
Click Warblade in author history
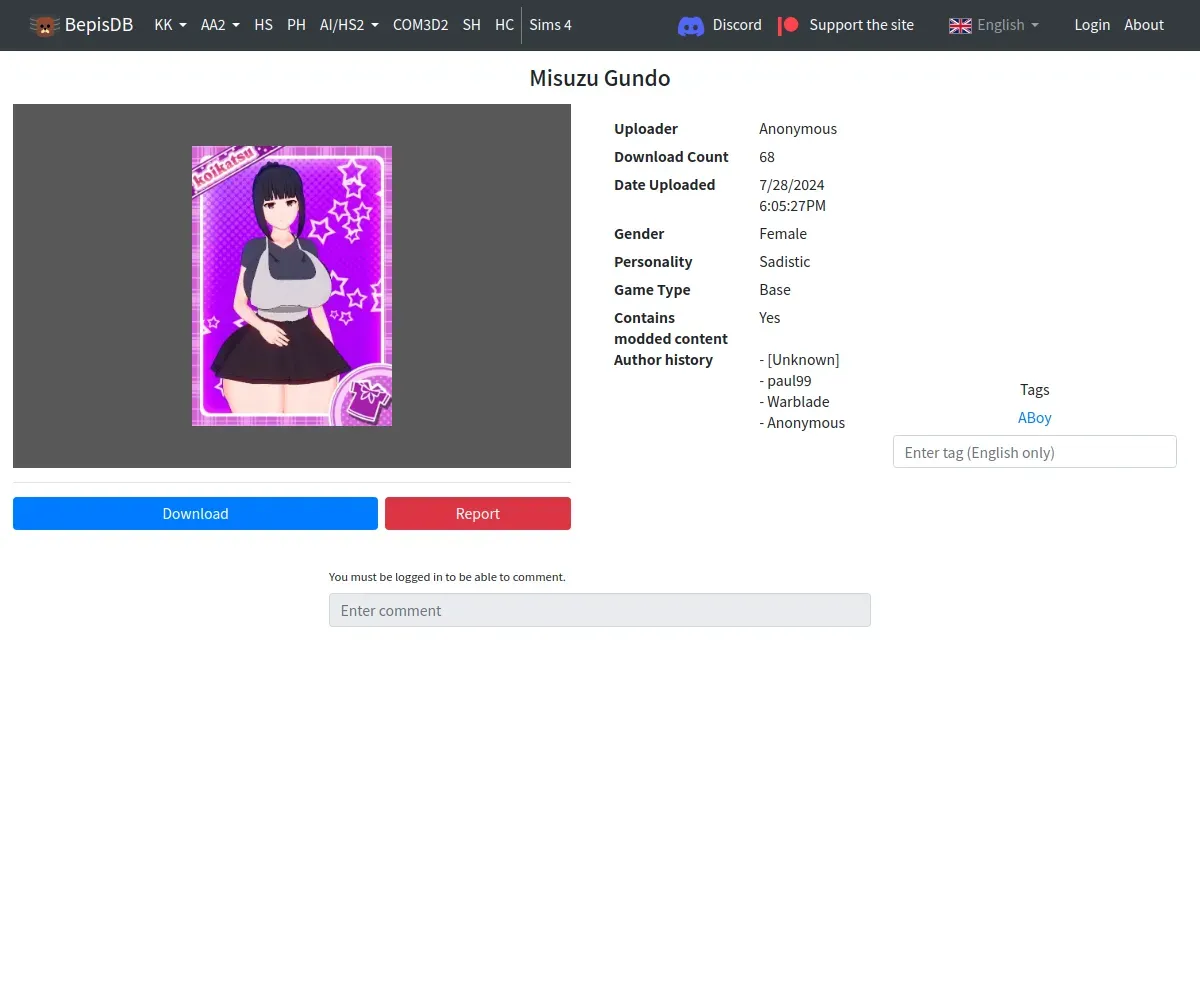798,402
